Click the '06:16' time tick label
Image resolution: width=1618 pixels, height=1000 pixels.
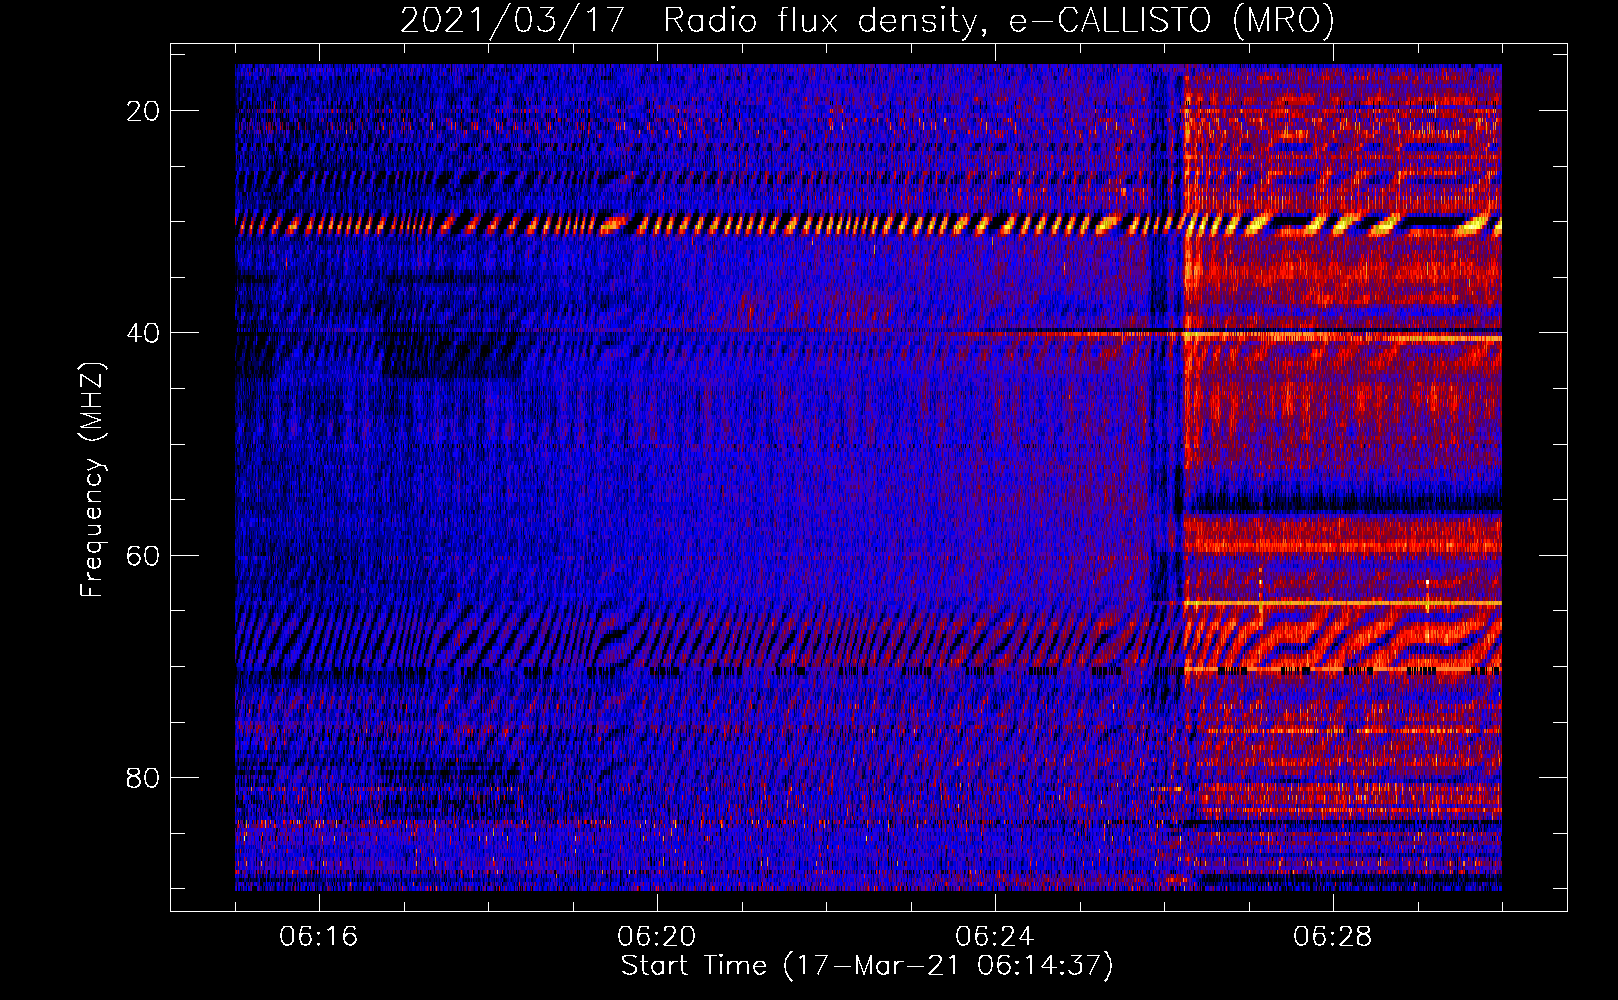(x=319, y=937)
